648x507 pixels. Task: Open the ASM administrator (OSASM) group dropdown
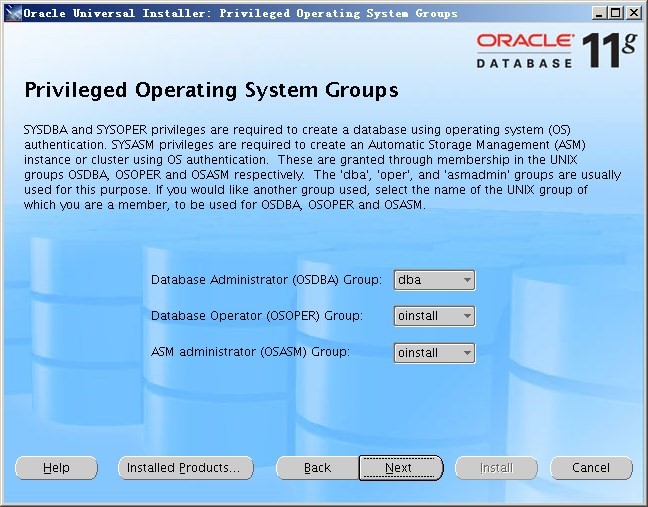[x=434, y=353]
